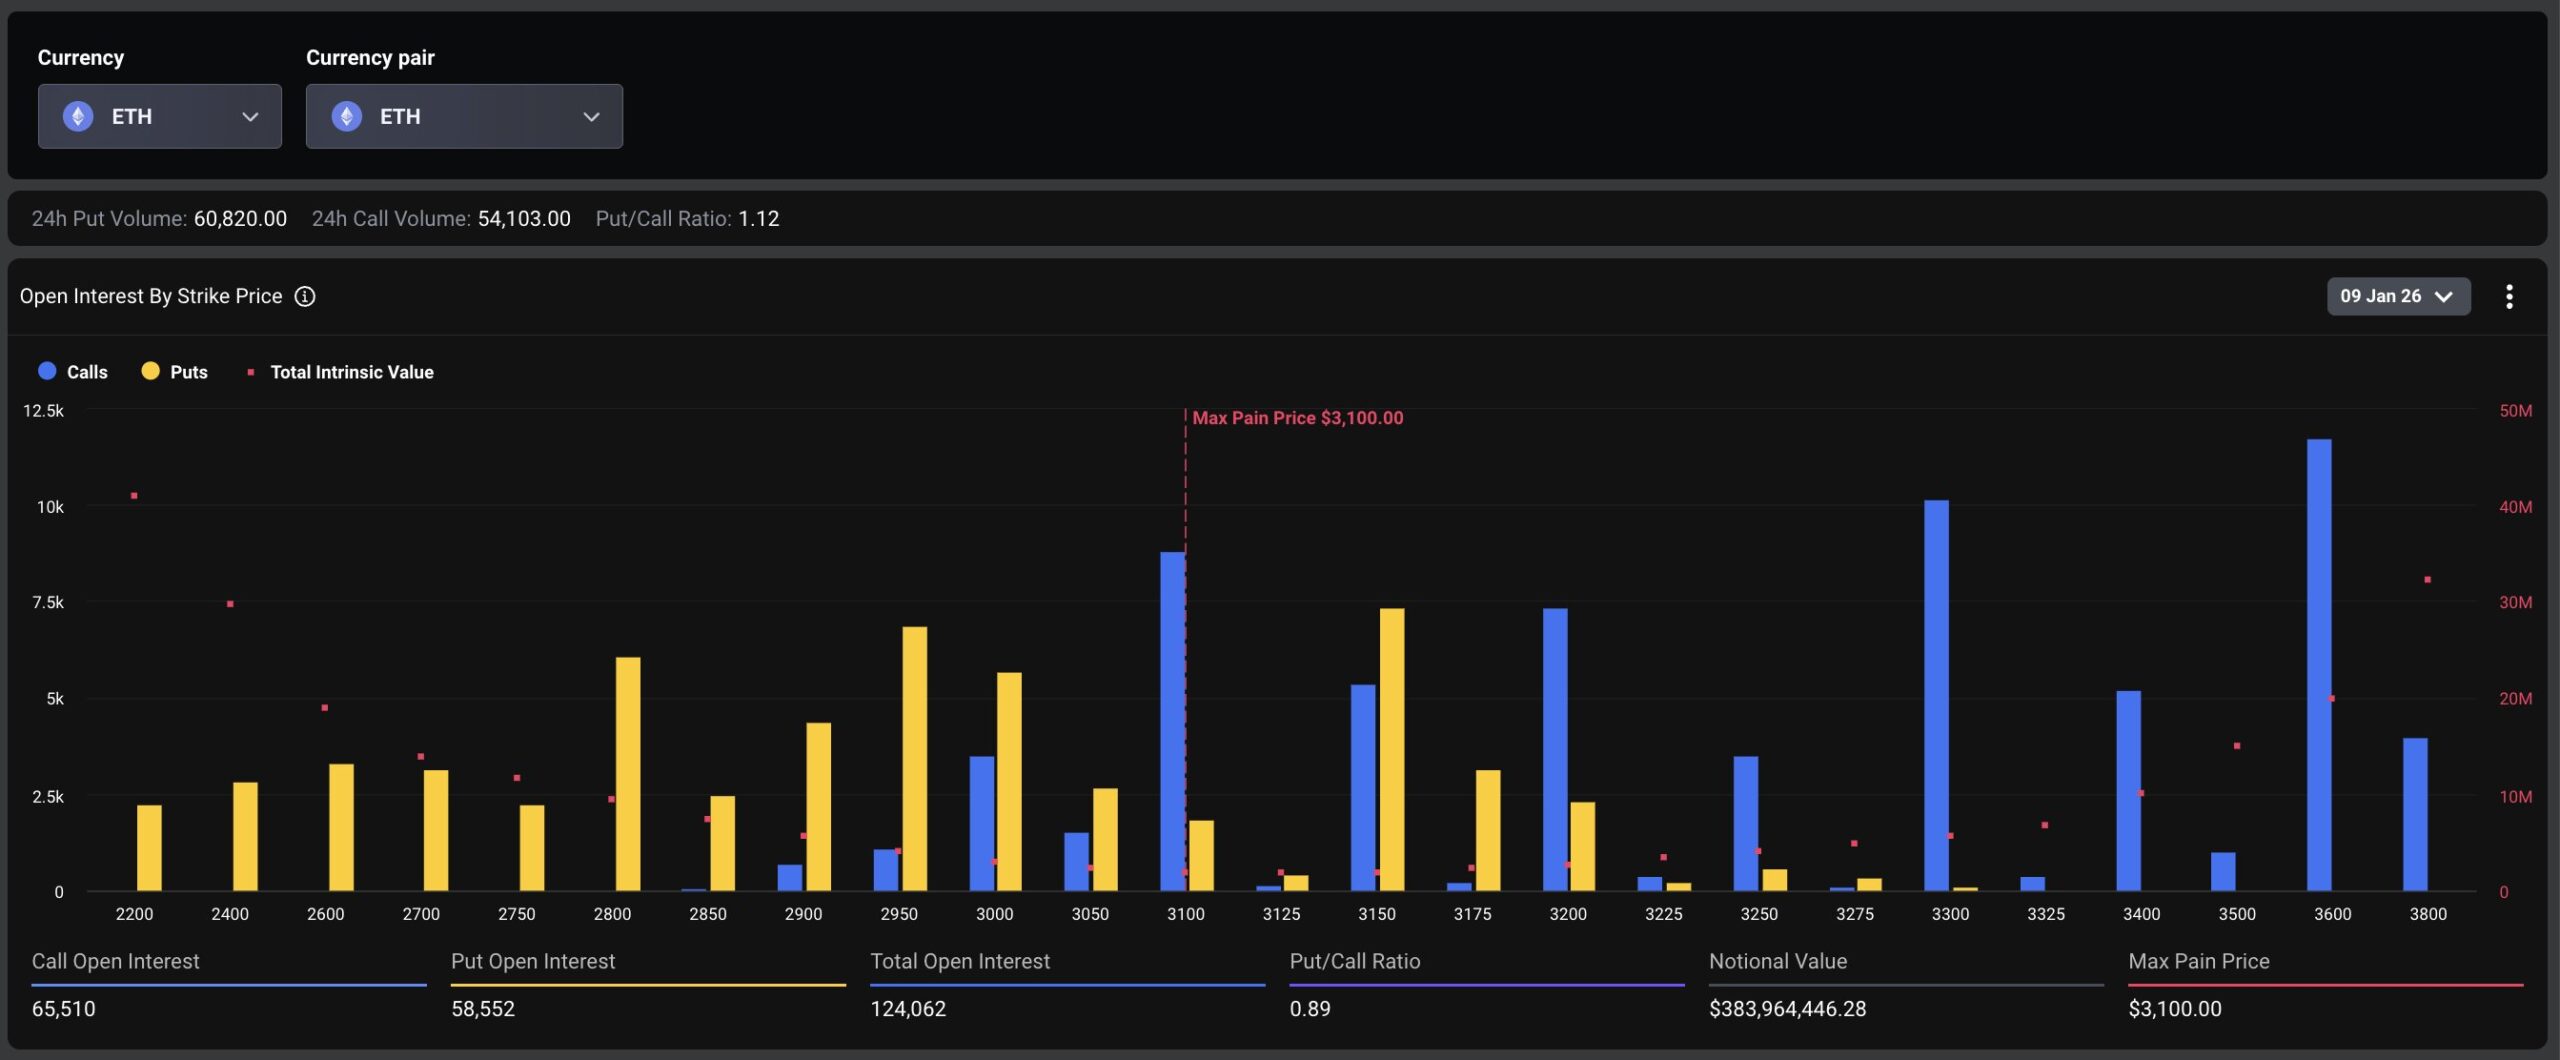The image size is (2560, 1060).
Task: Toggle Total Intrinsic Value markers off
Action: coord(340,371)
